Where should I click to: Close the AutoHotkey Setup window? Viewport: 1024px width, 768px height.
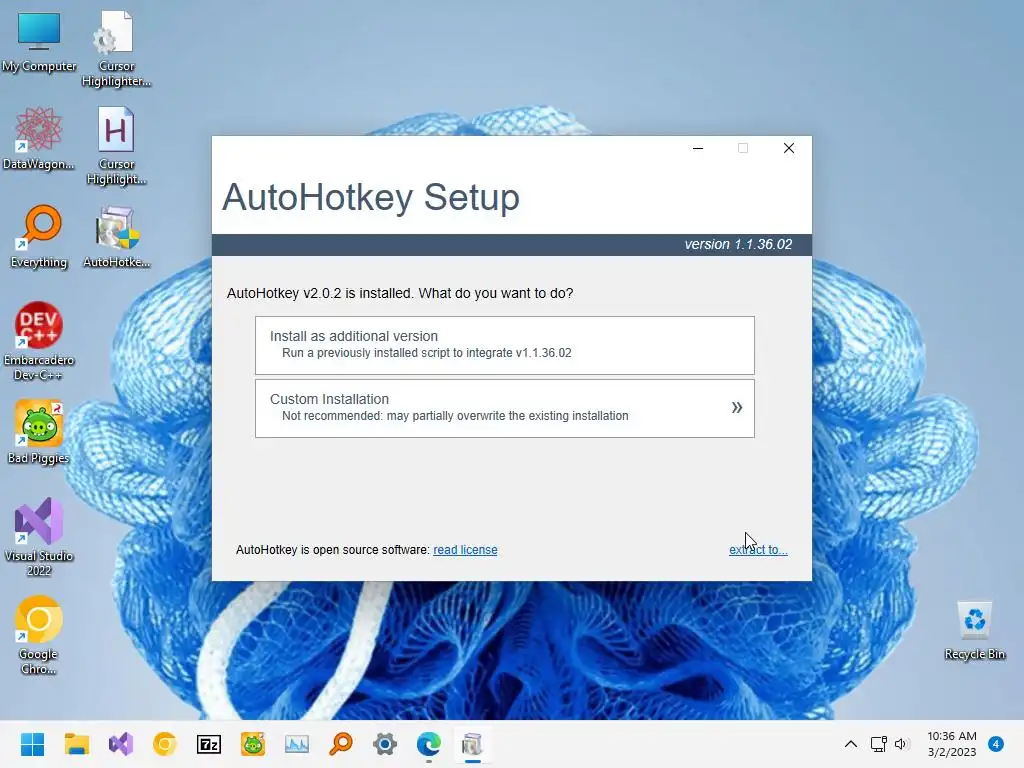tap(789, 148)
